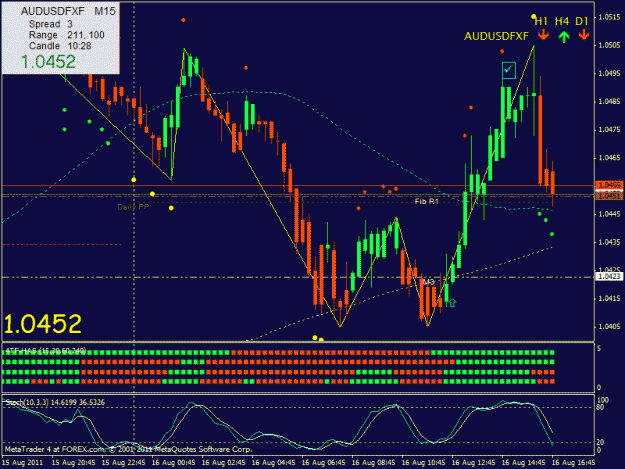This screenshot has width=625, height=469.
Task: Click the small cyan up arrow near M3
Action: point(452,303)
